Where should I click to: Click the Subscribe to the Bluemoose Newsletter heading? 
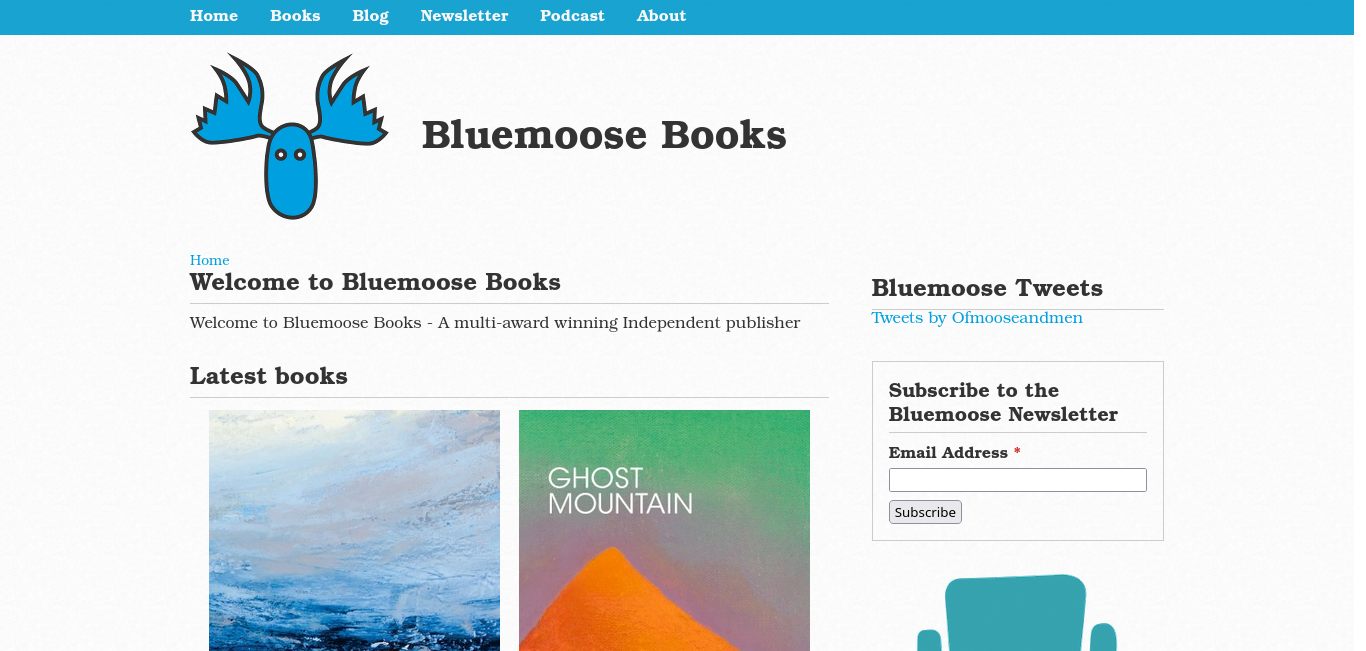tap(1003, 402)
